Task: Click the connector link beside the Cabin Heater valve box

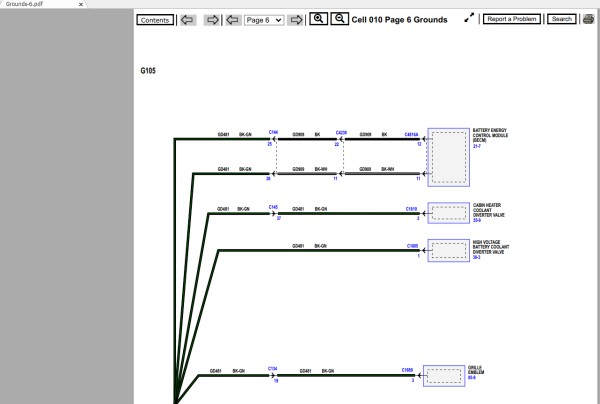Action: click(411, 209)
